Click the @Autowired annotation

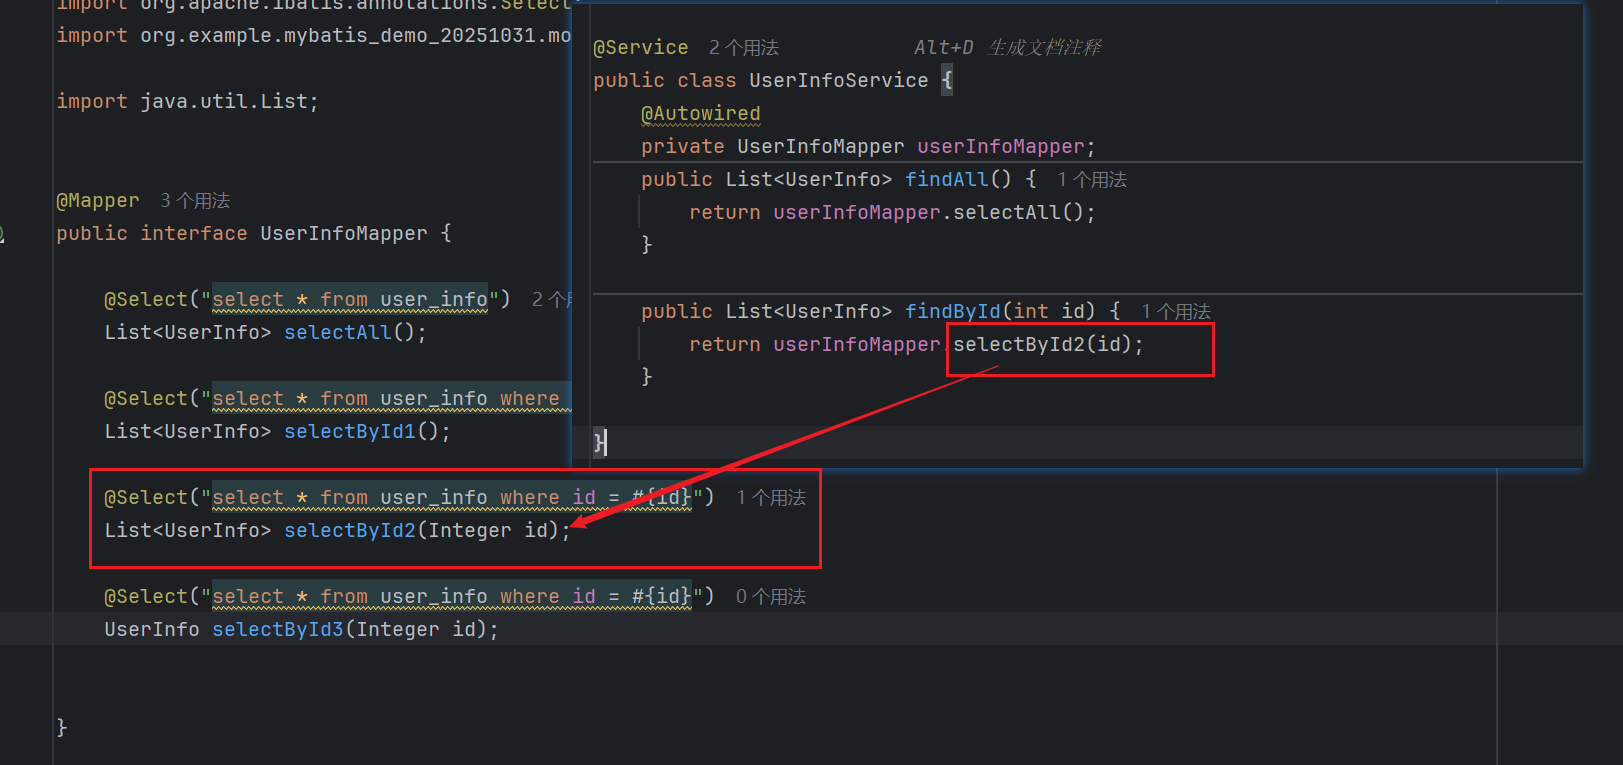[x=700, y=114]
